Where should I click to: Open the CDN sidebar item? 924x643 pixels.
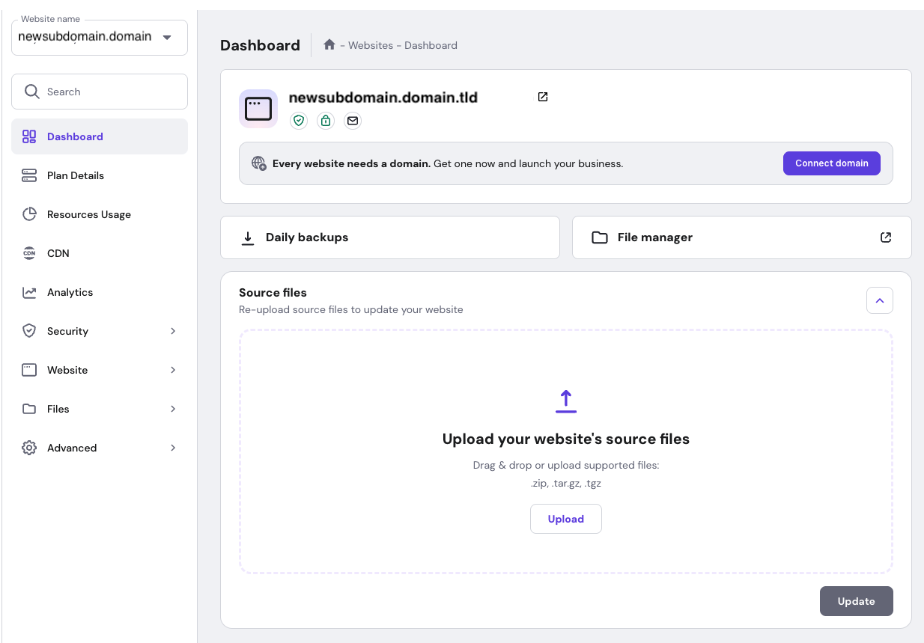tap(58, 253)
